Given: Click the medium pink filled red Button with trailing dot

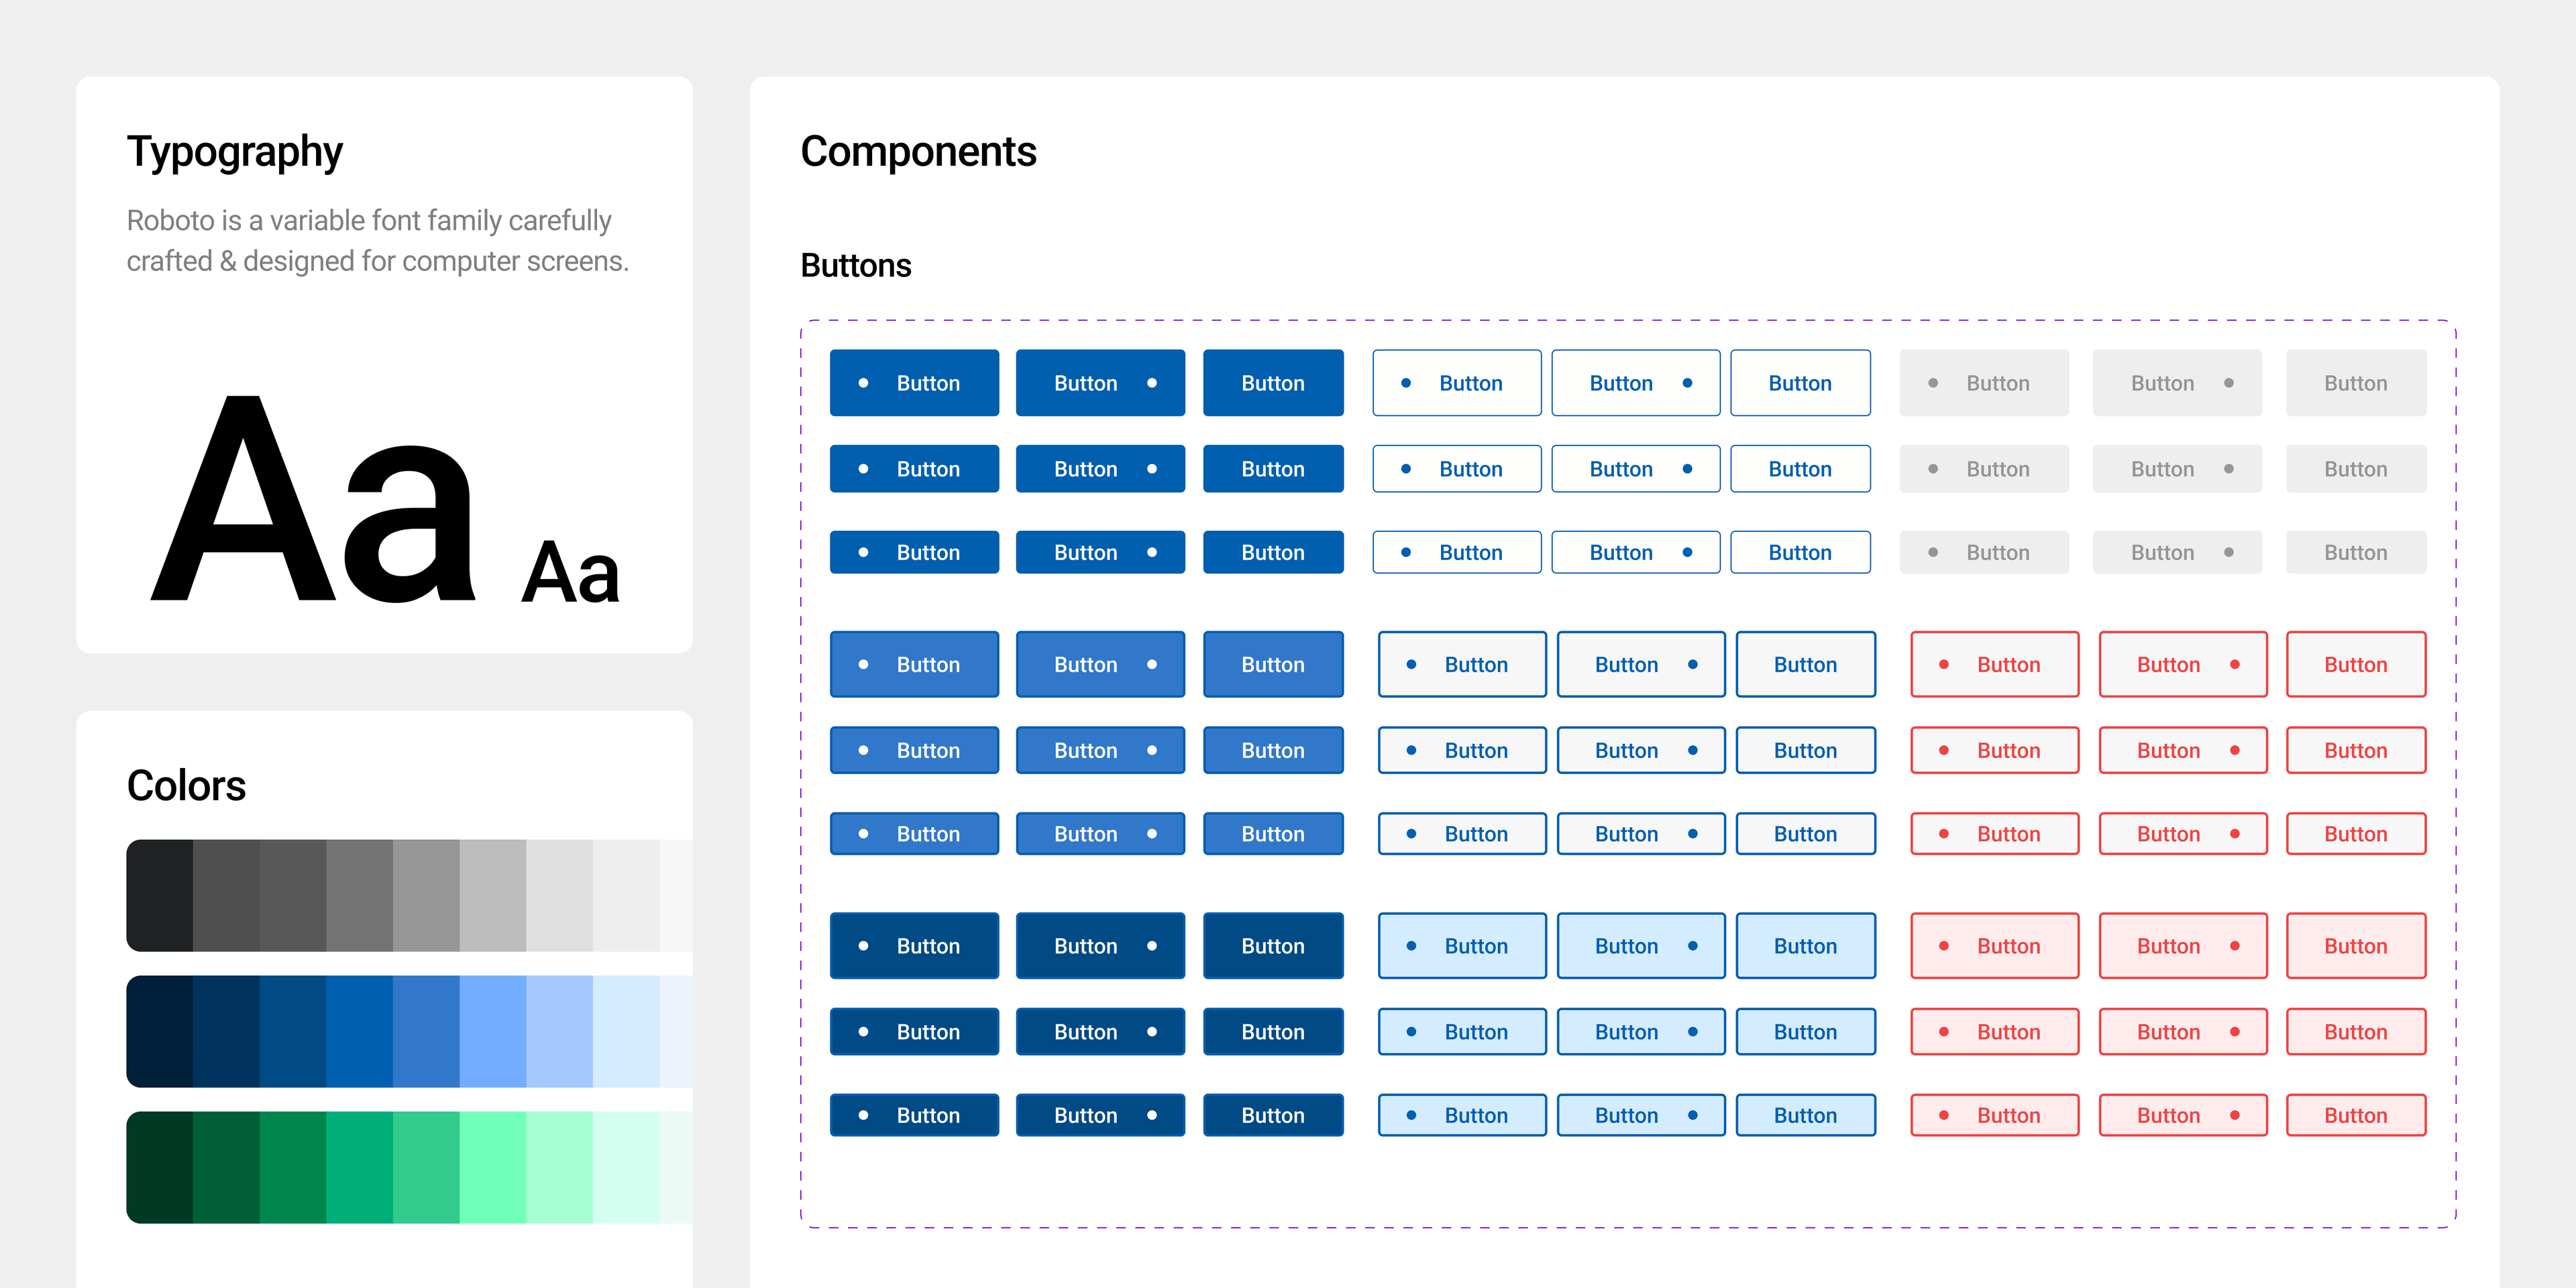Looking at the screenshot, I should click(2183, 1032).
